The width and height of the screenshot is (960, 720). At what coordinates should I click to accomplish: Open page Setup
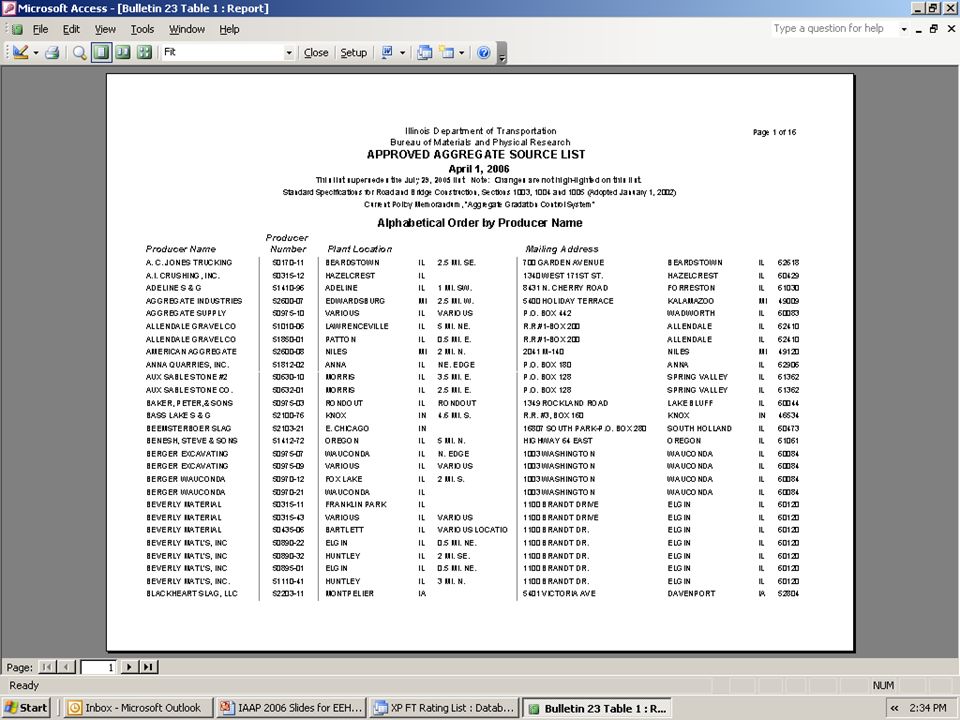pos(353,53)
